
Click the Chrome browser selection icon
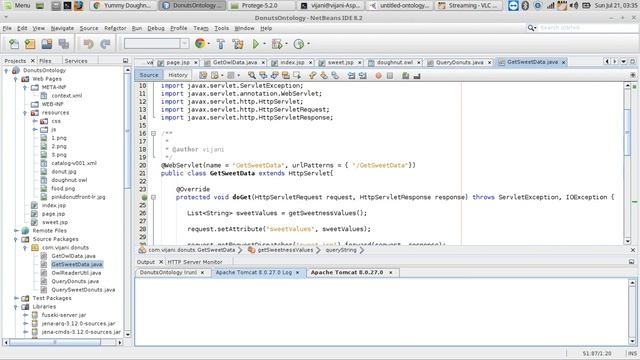pyautogui.click(x=200, y=43)
